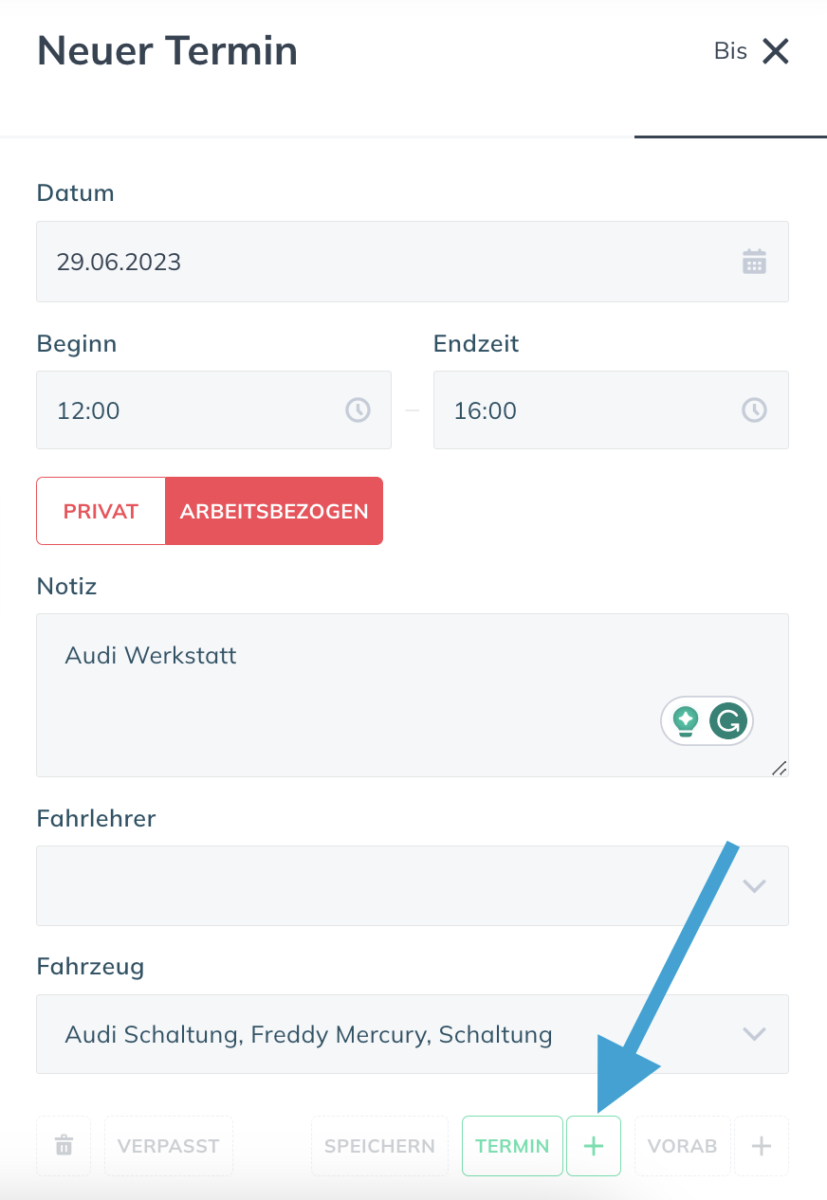Screen dimensions: 827x1200
Task: Click the VERPASST button
Action: [168, 1146]
